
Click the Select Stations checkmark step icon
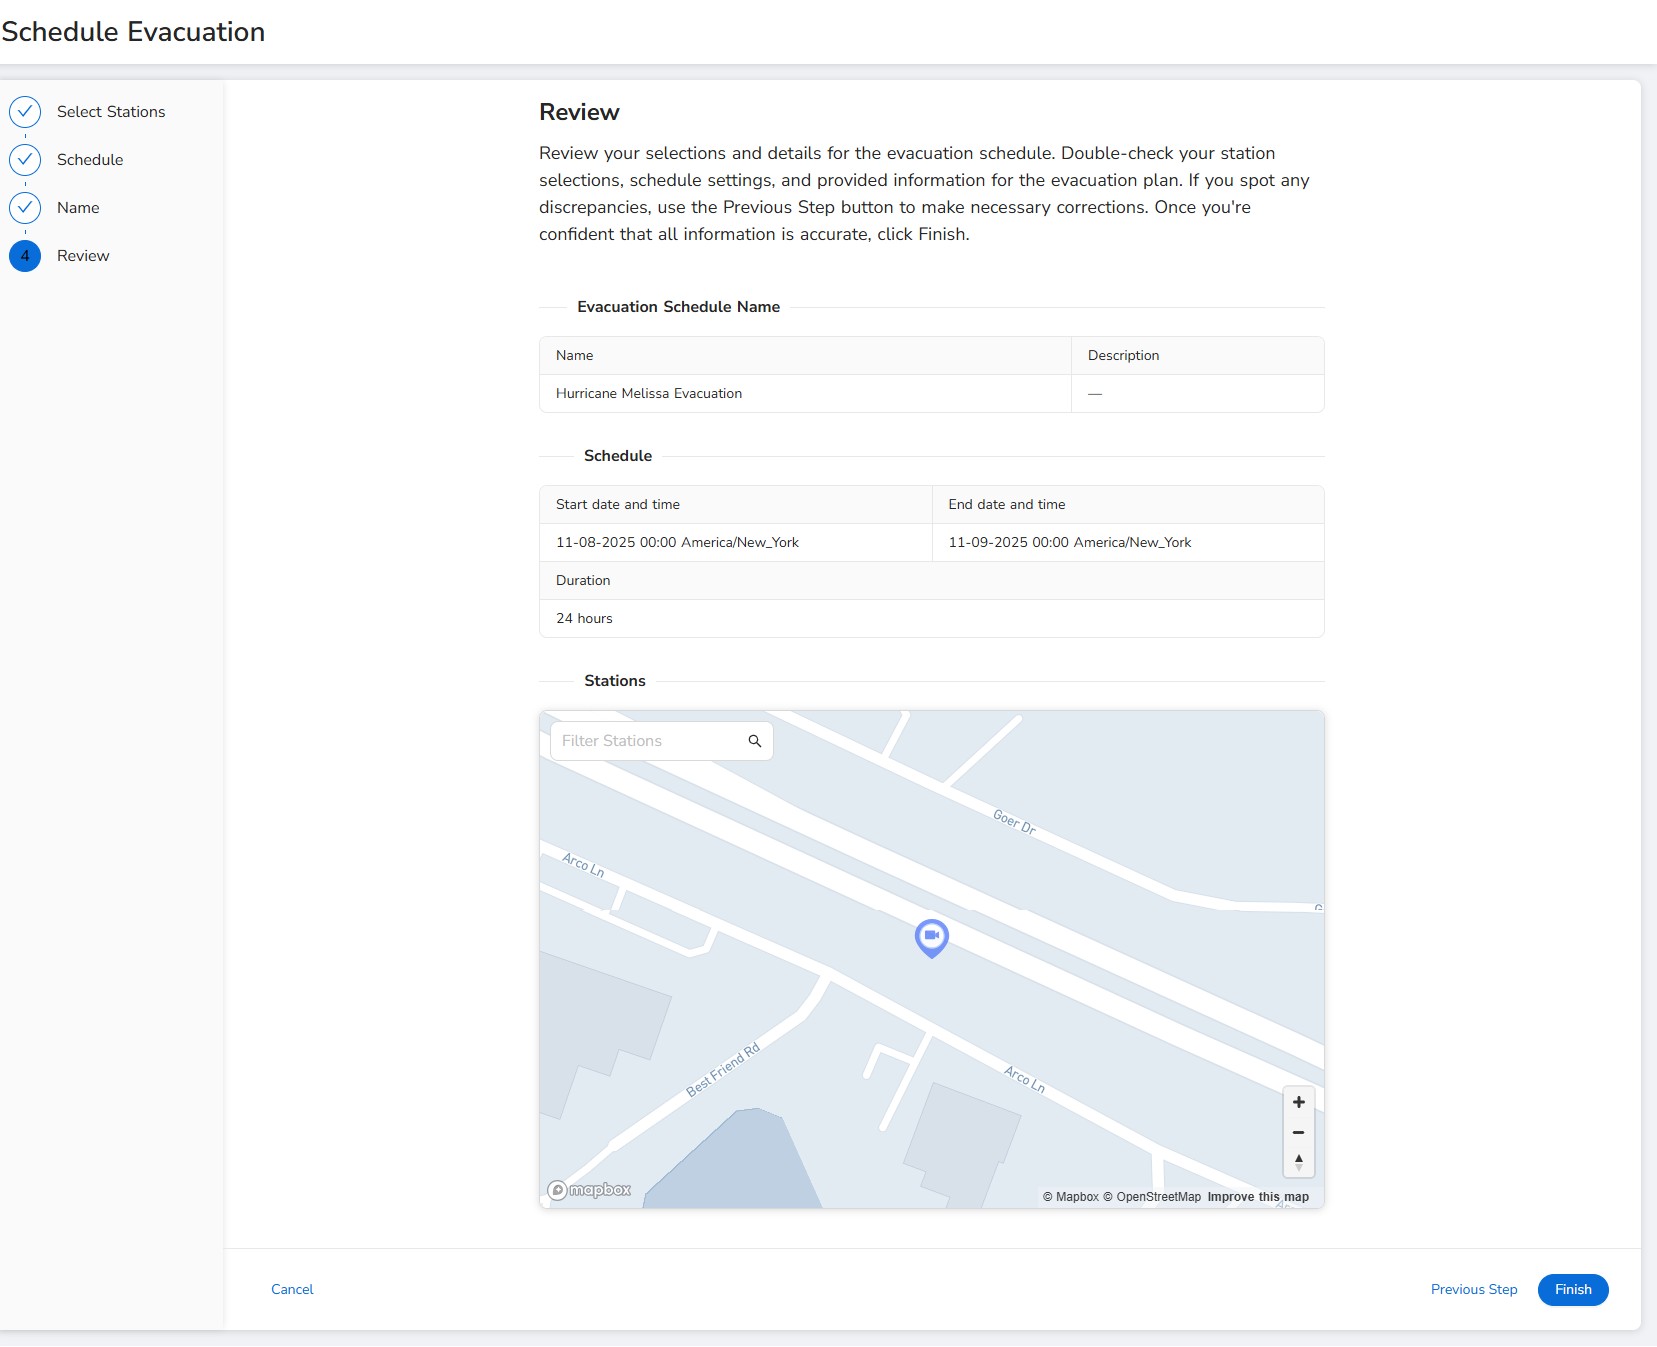25,112
